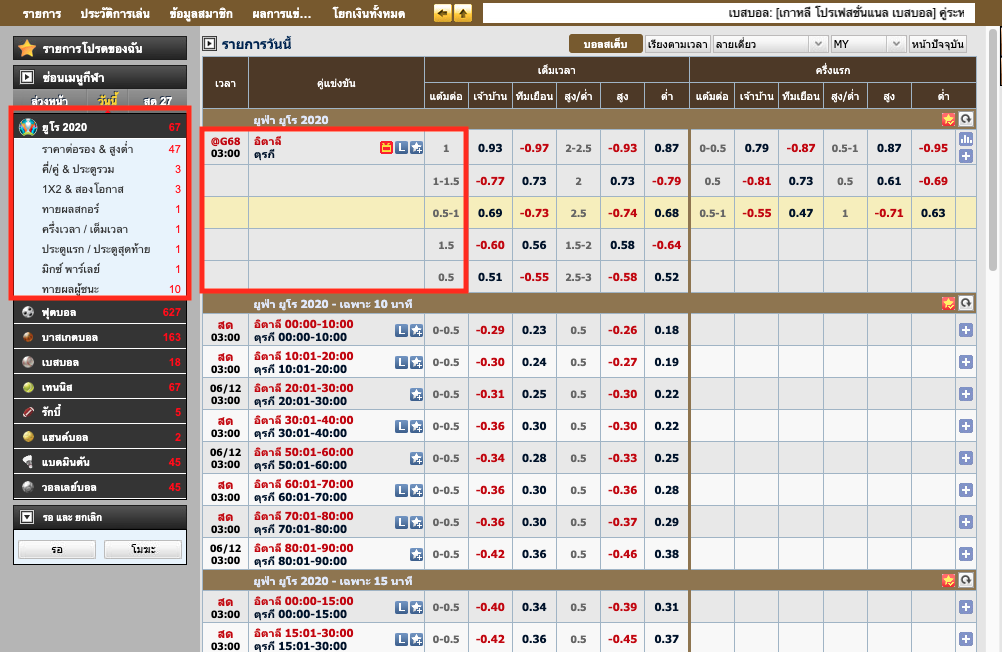Click star icon beside รายการโปรดของฉัน
The width and height of the screenshot is (1002, 652).
[x=27, y=48]
